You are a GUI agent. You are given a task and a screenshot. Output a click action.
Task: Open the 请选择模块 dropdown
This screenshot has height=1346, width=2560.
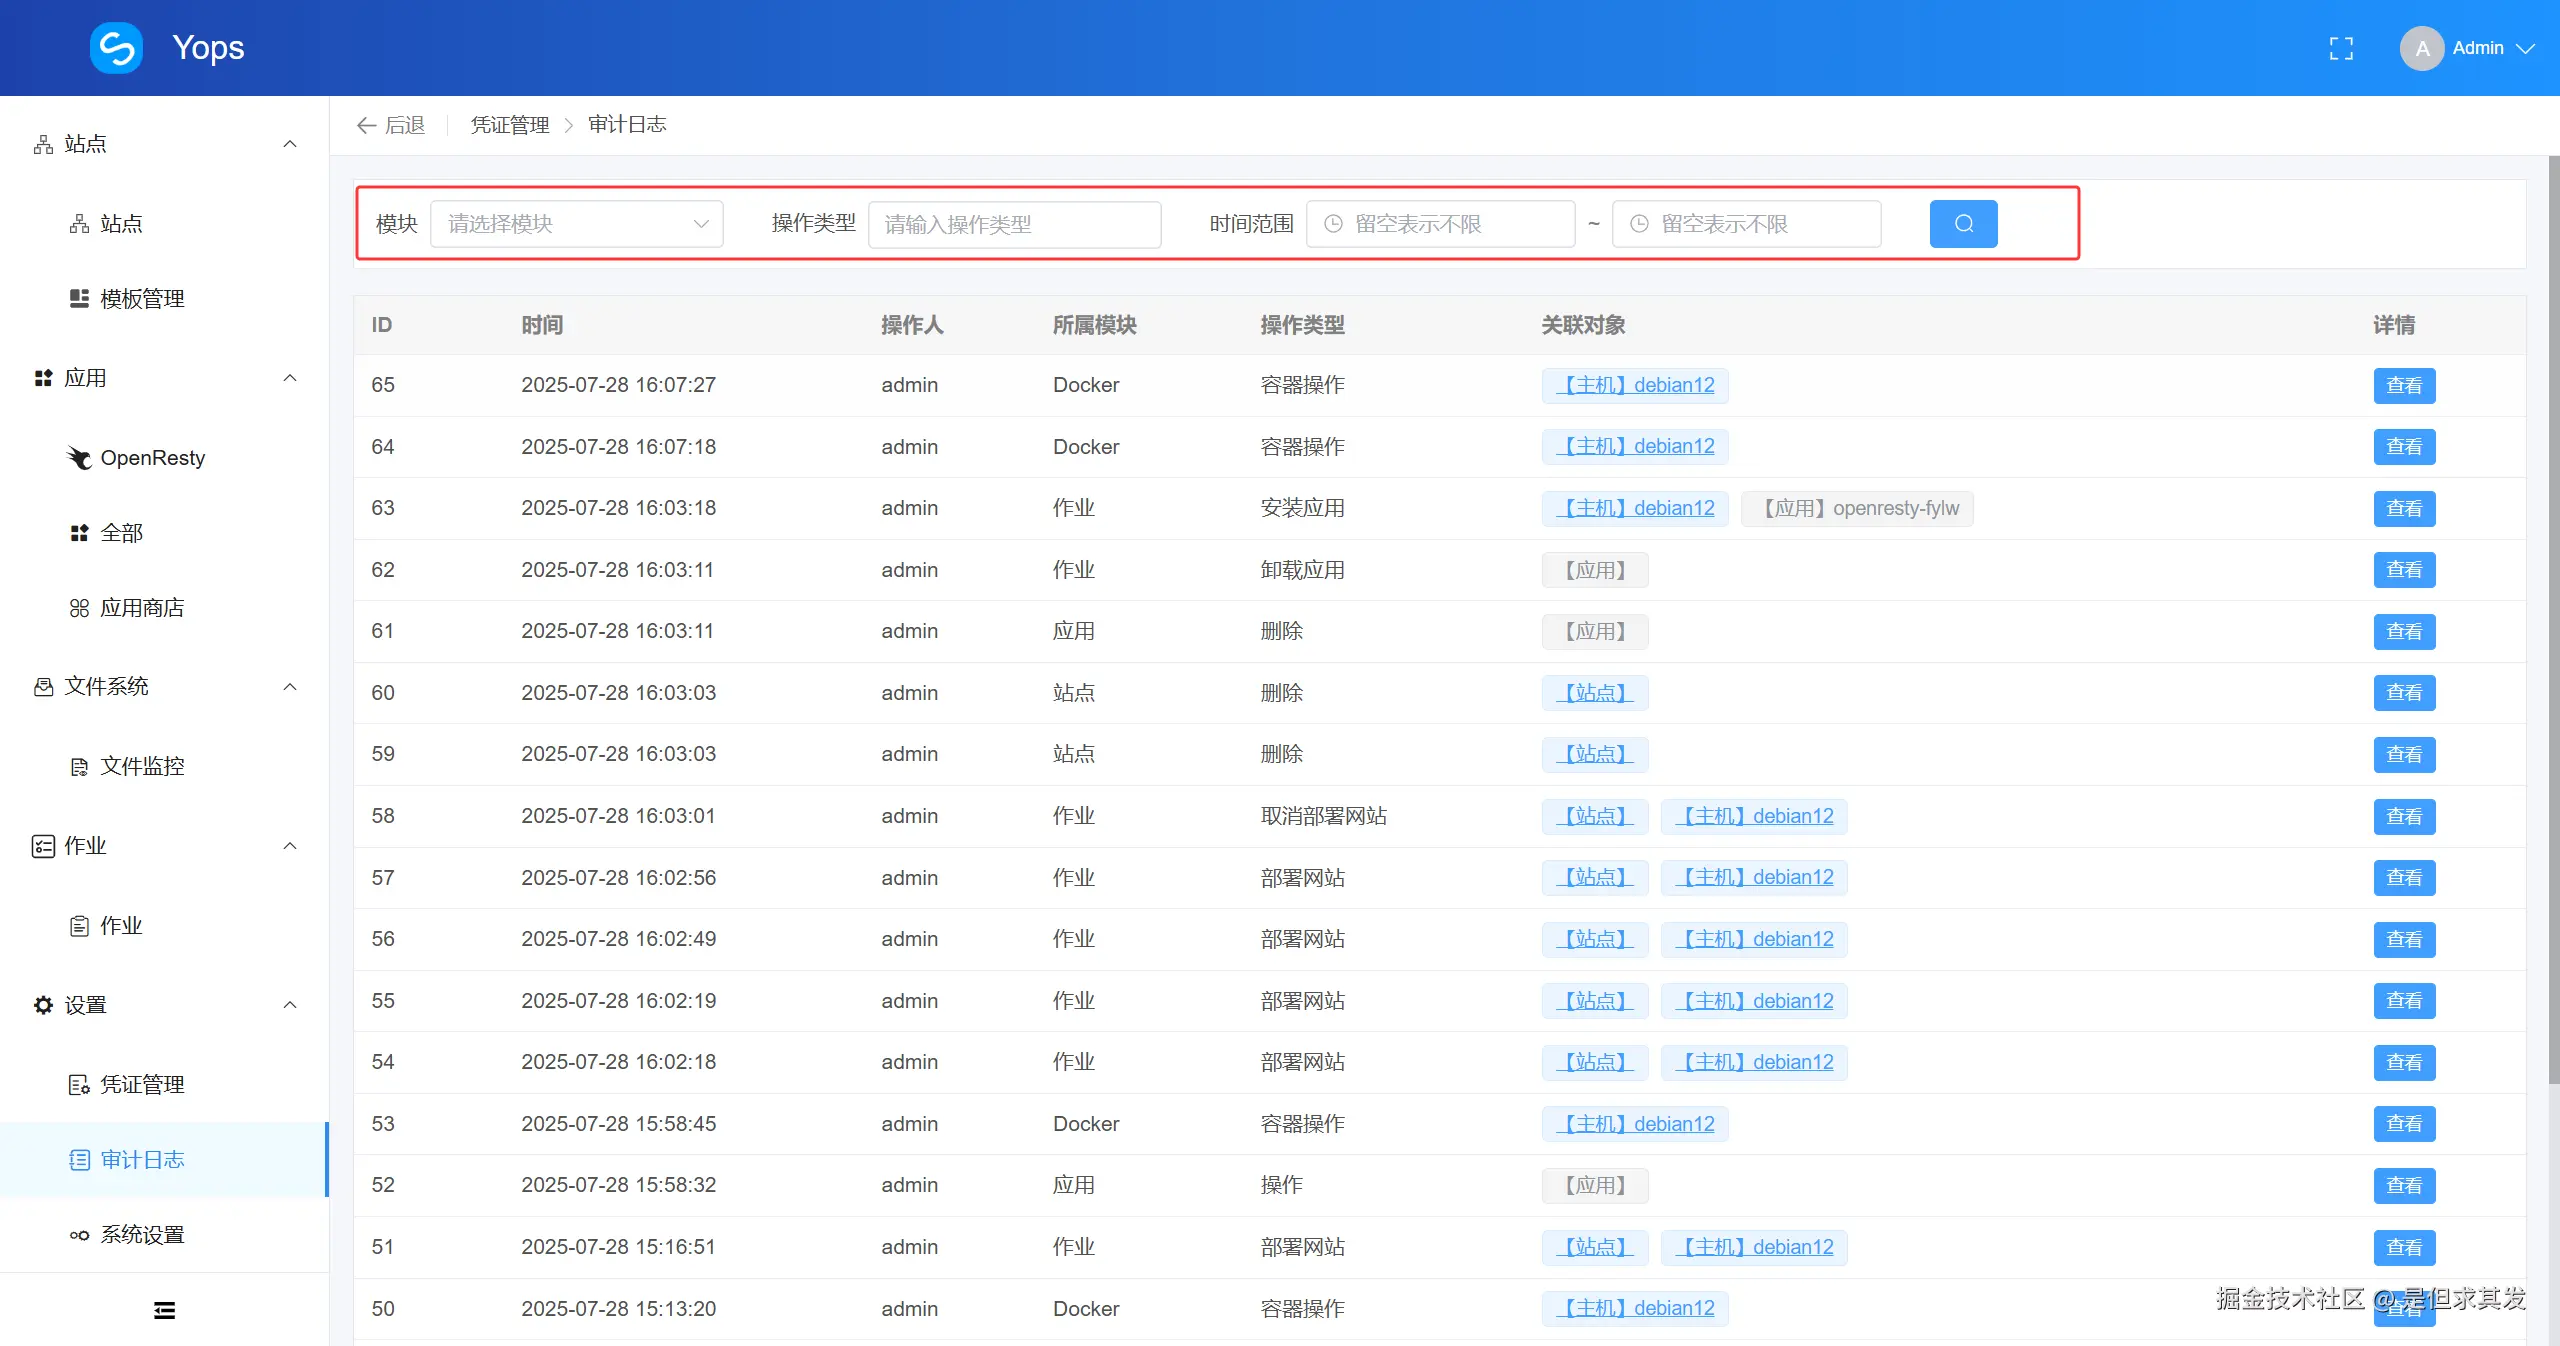[x=576, y=224]
